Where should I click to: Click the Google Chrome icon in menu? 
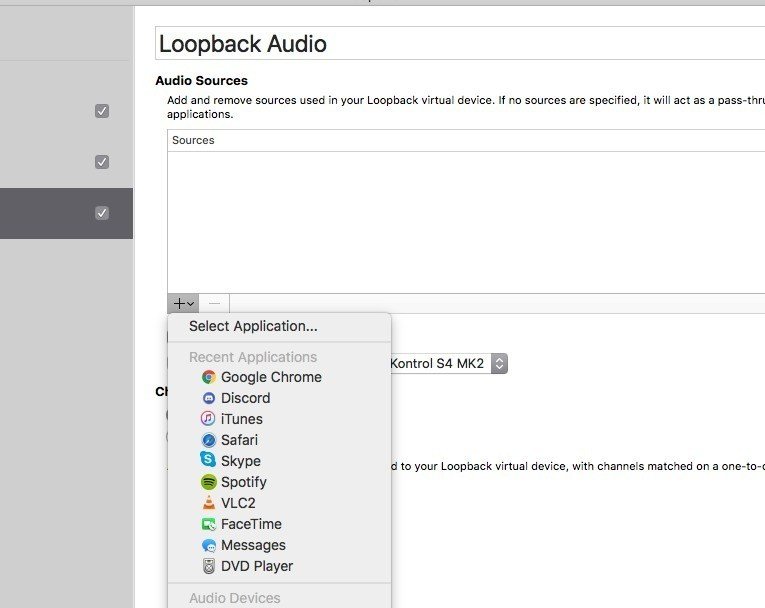point(209,377)
